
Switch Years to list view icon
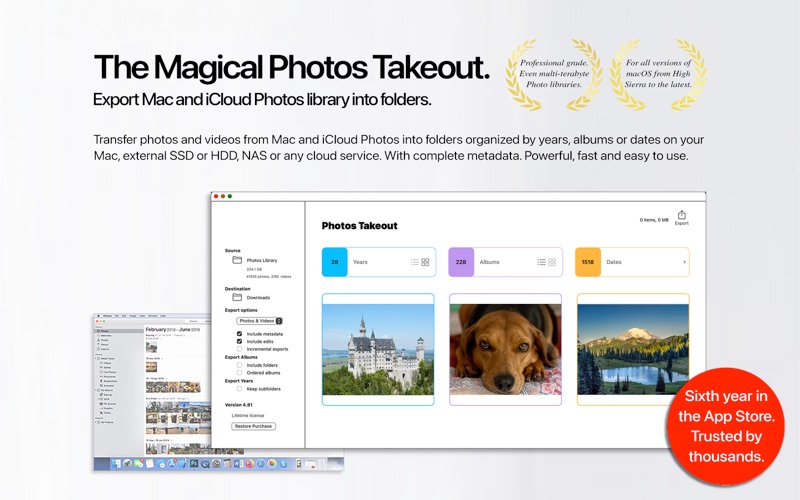(414, 262)
